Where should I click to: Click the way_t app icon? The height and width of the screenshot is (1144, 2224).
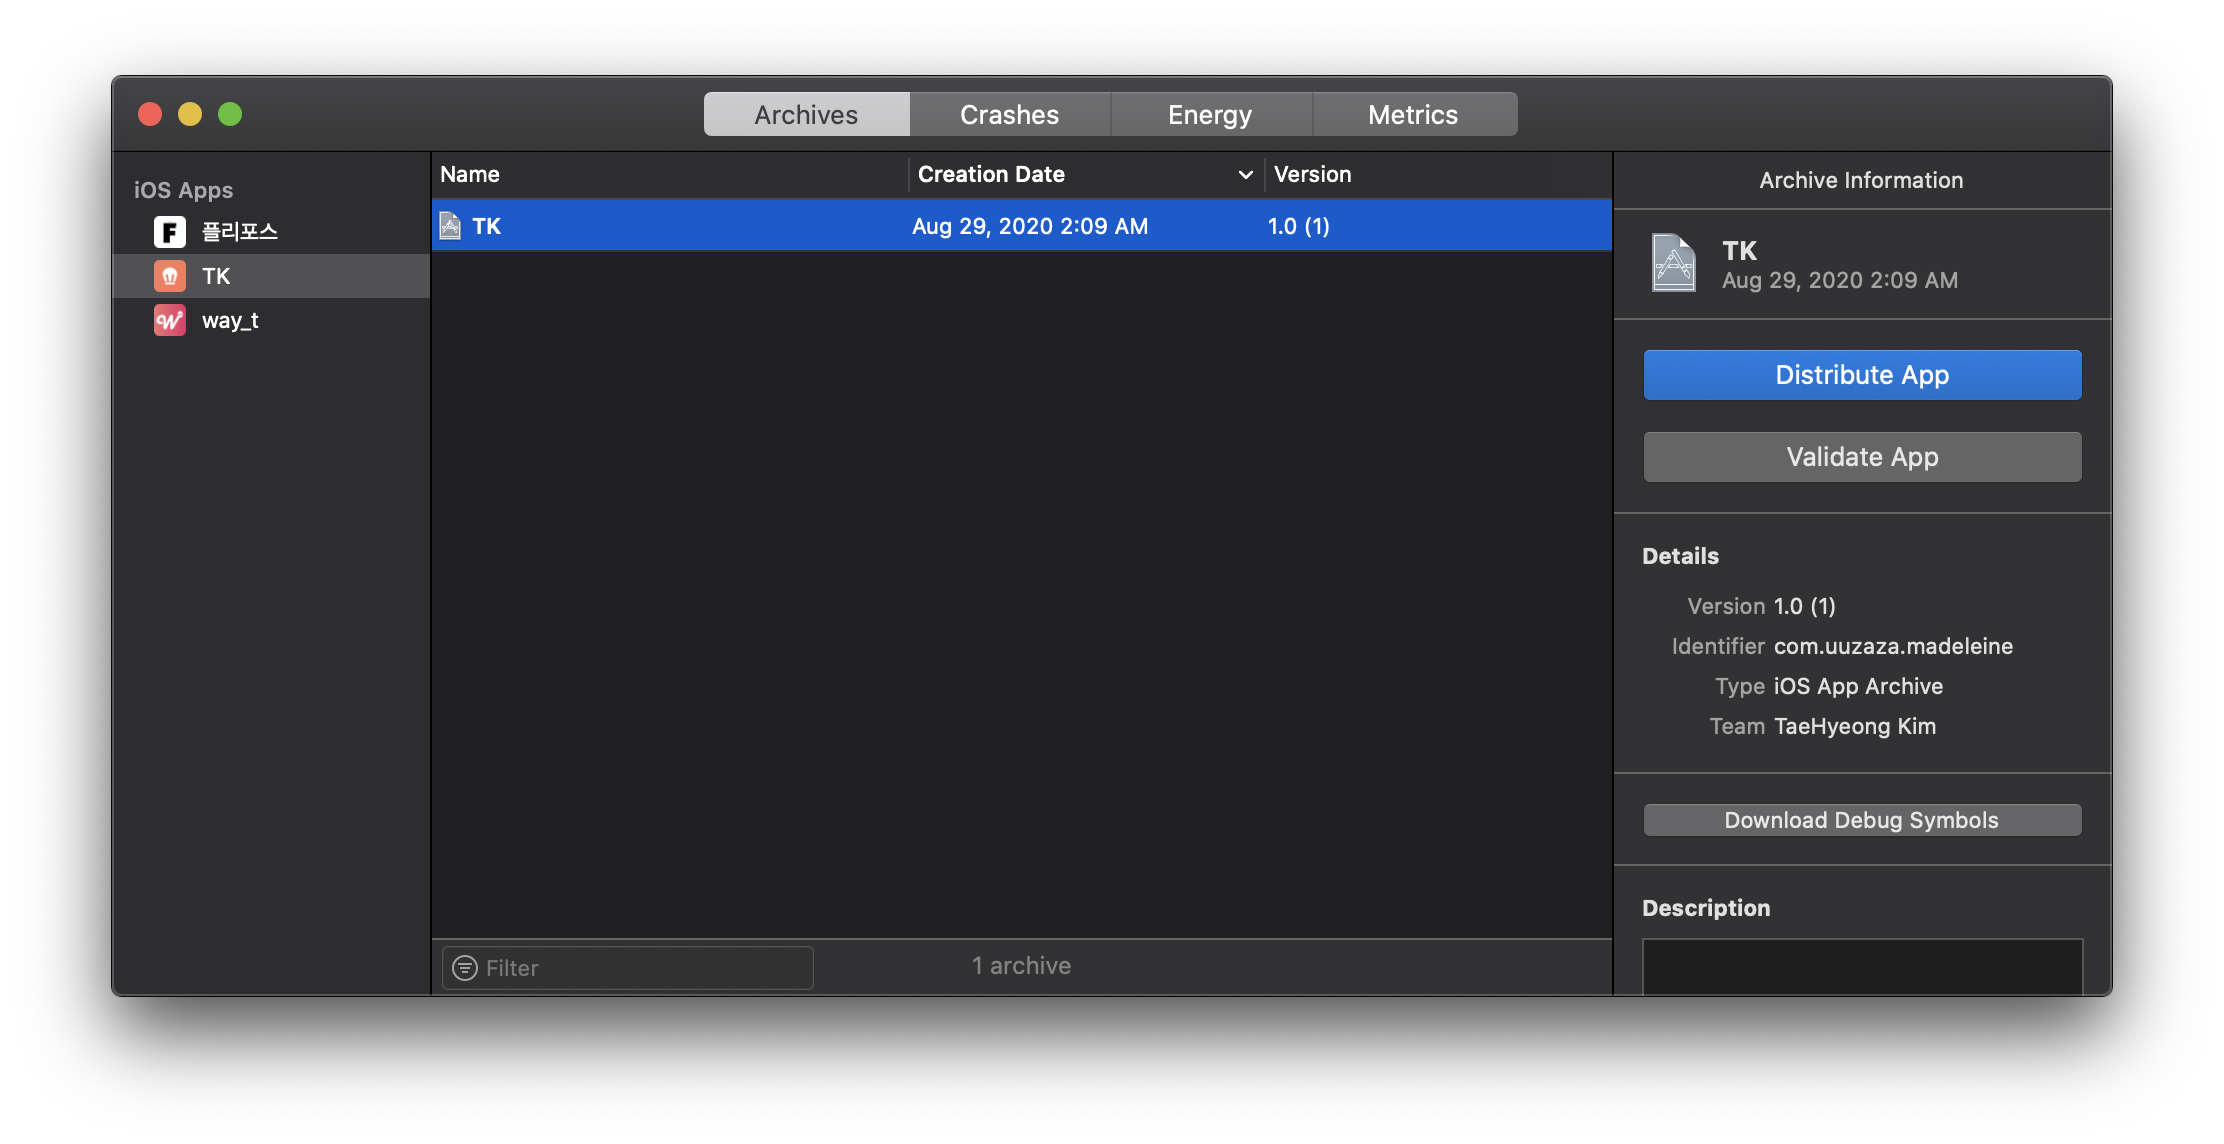point(169,320)
